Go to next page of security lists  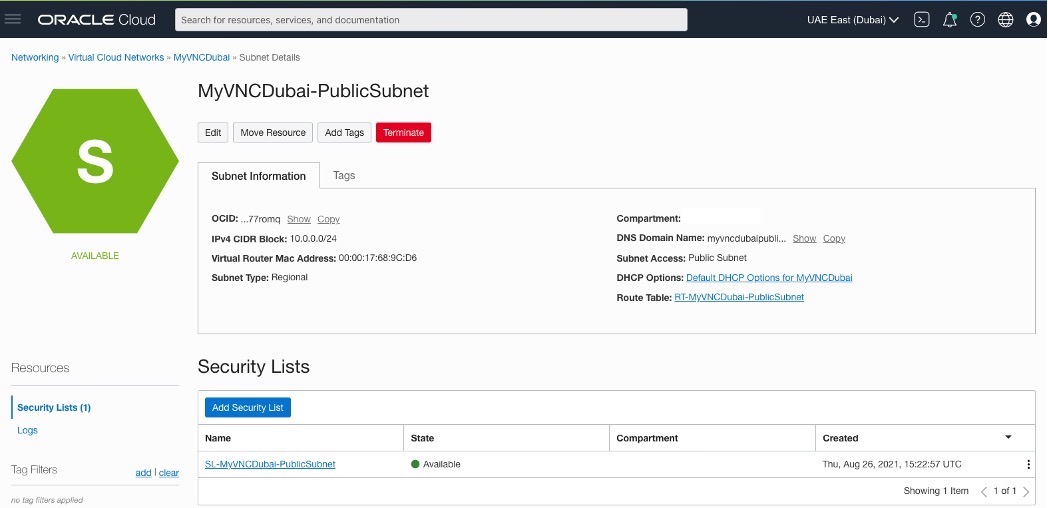(x=1026, y=491)
